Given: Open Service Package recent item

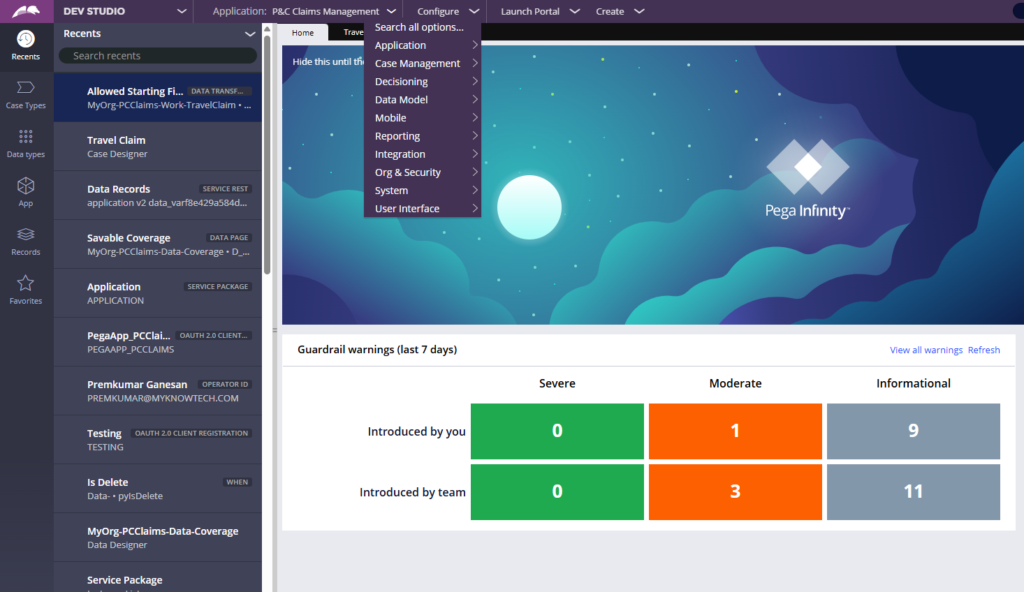Looking at the screenshot, I should point(158,578).
